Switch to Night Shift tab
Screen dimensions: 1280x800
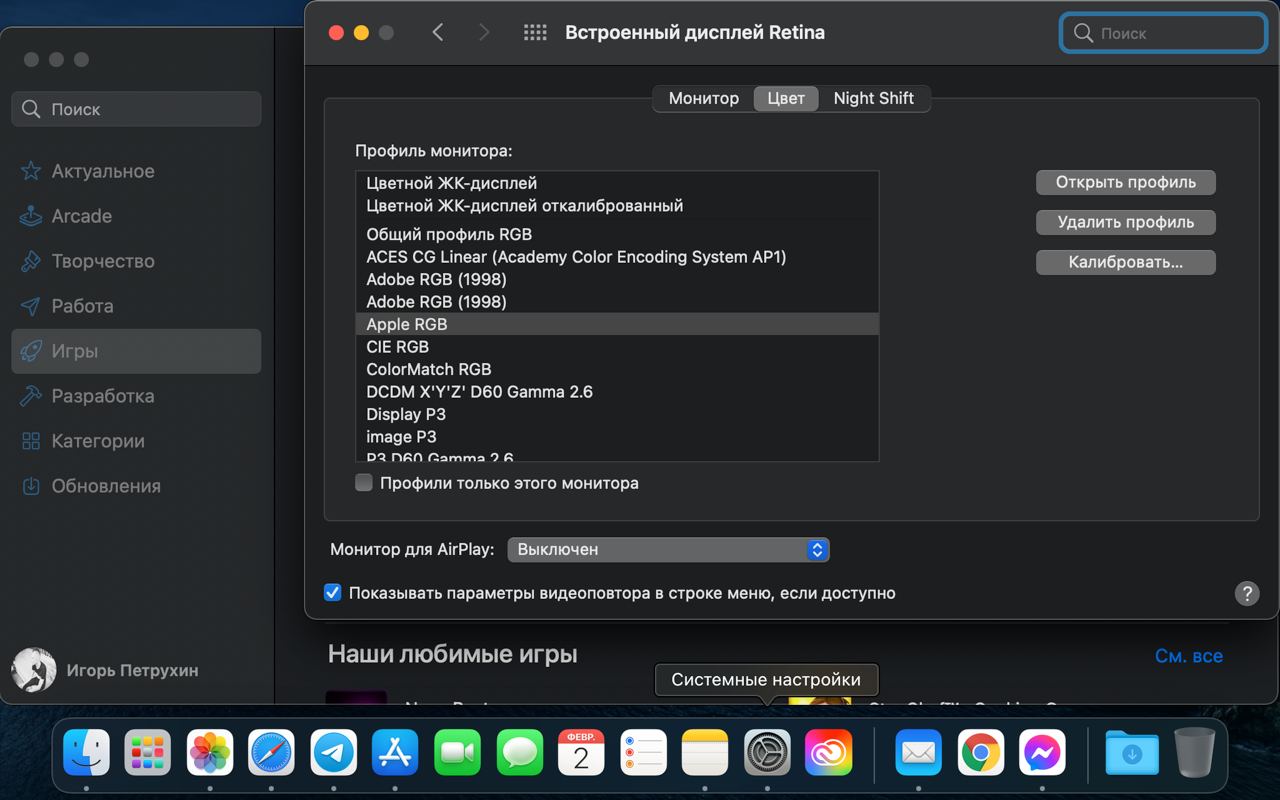874,98
